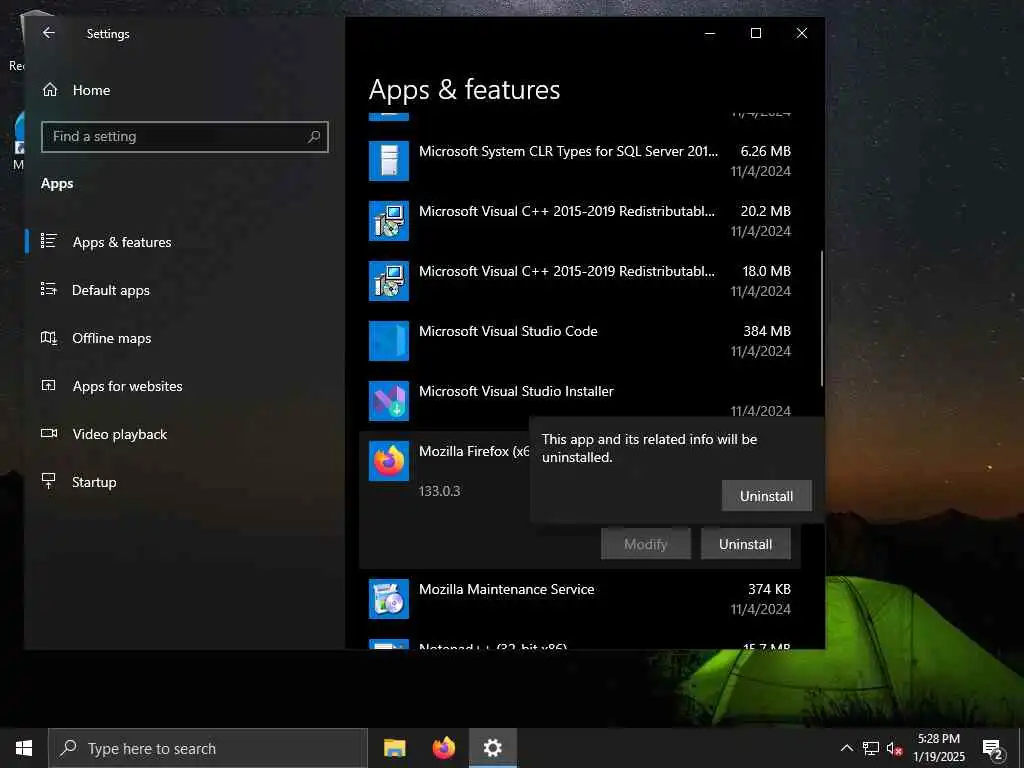Maximize the Settings window

point(756,33)
